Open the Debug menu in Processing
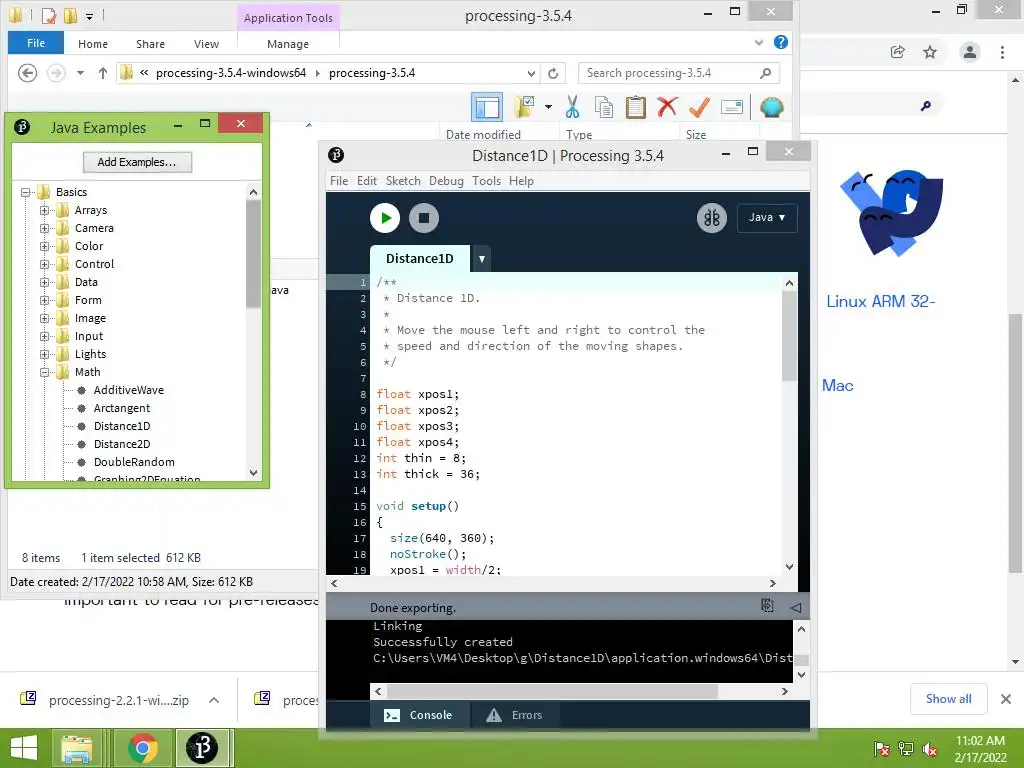The height and width of the screenshot is (768, 1024). coord(446,181)
